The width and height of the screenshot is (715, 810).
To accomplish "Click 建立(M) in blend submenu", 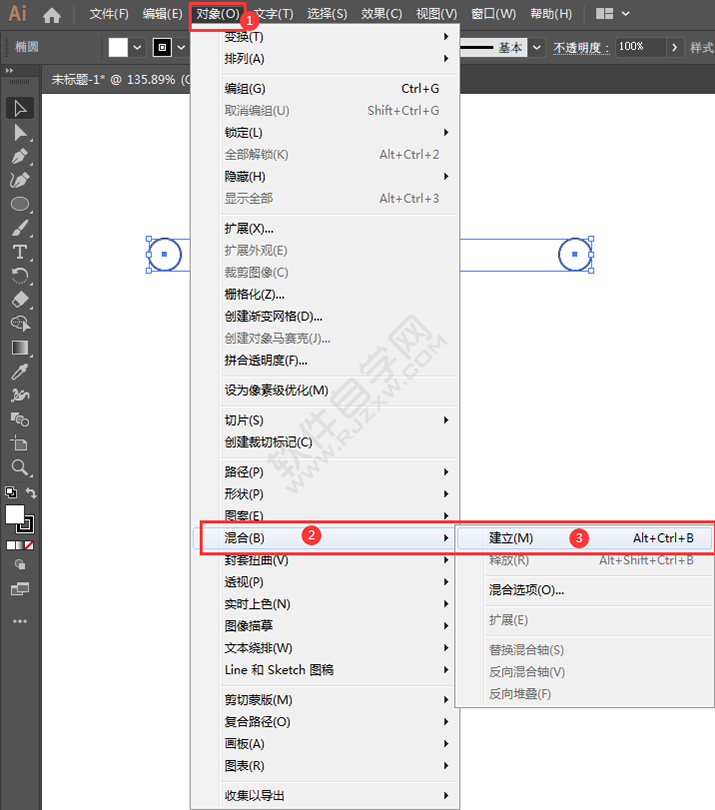I will 585,538.
